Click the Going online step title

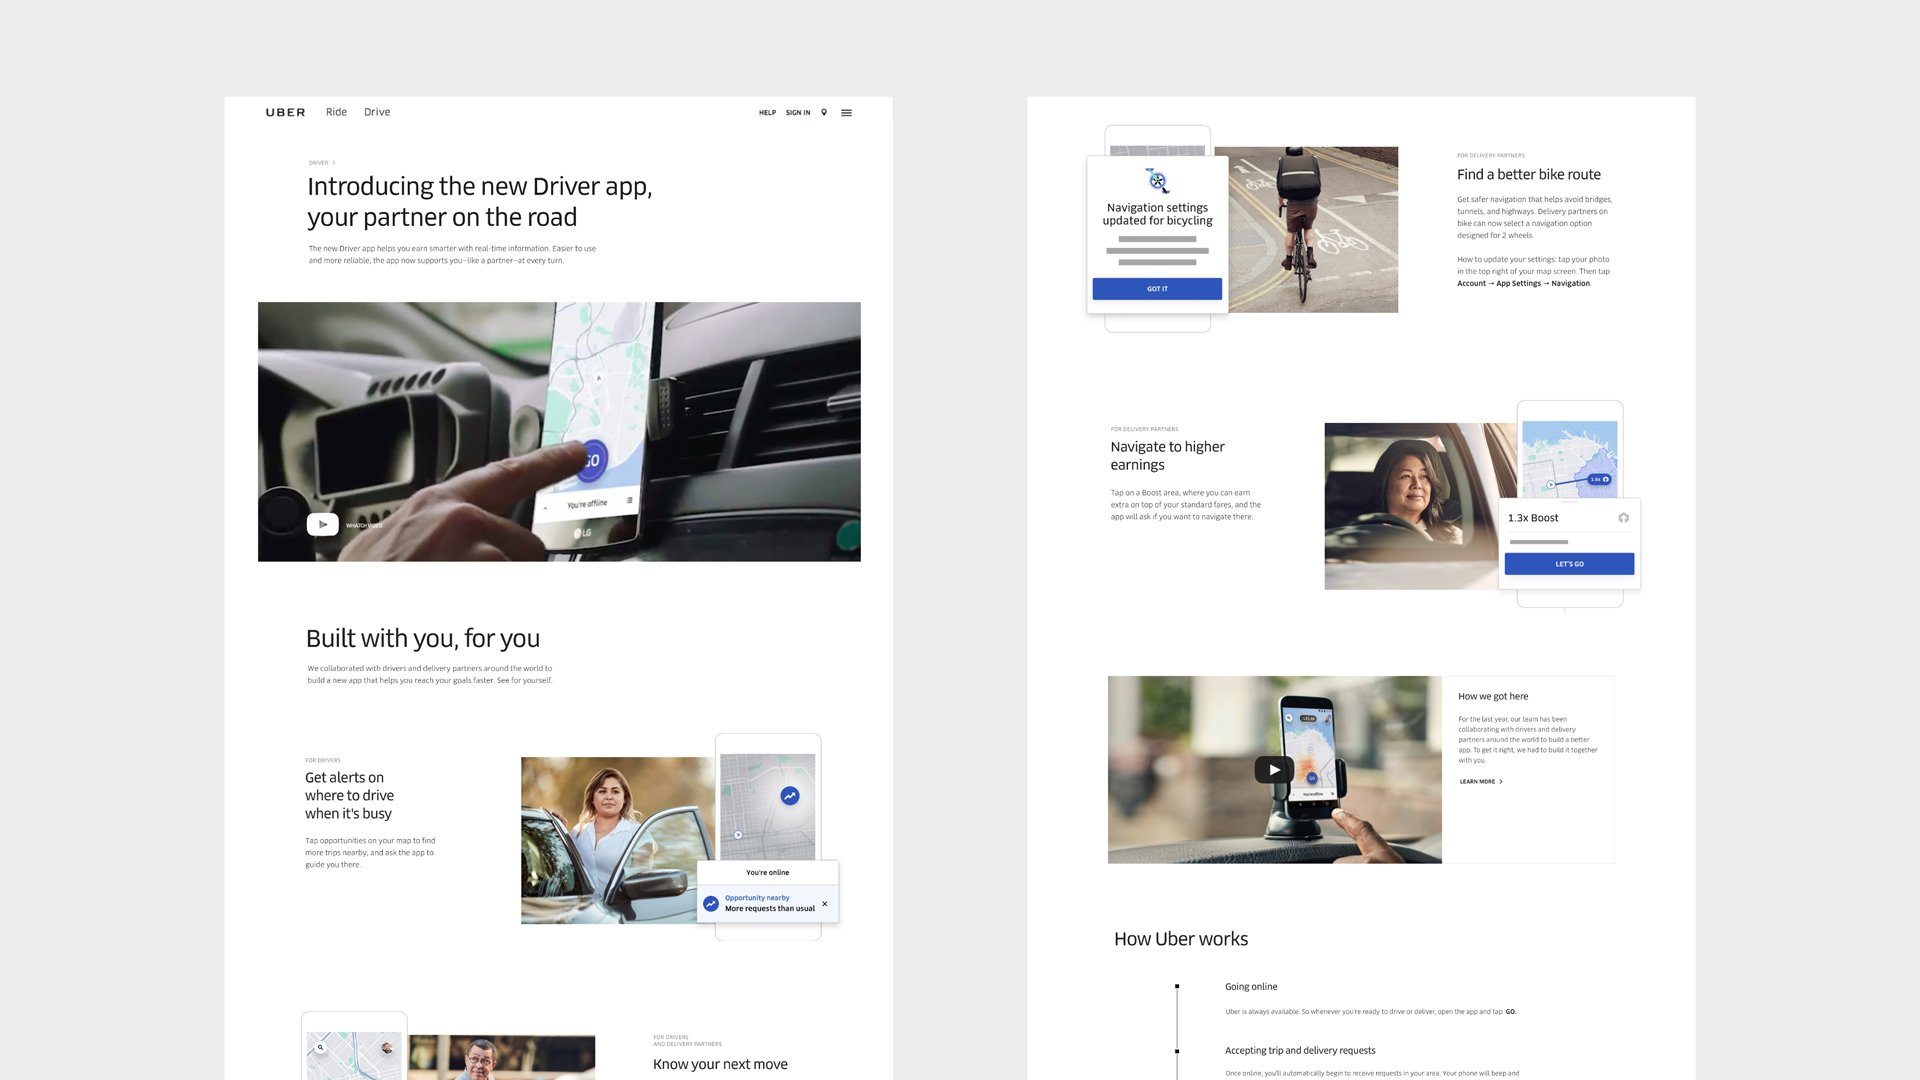coord(1251,987)
